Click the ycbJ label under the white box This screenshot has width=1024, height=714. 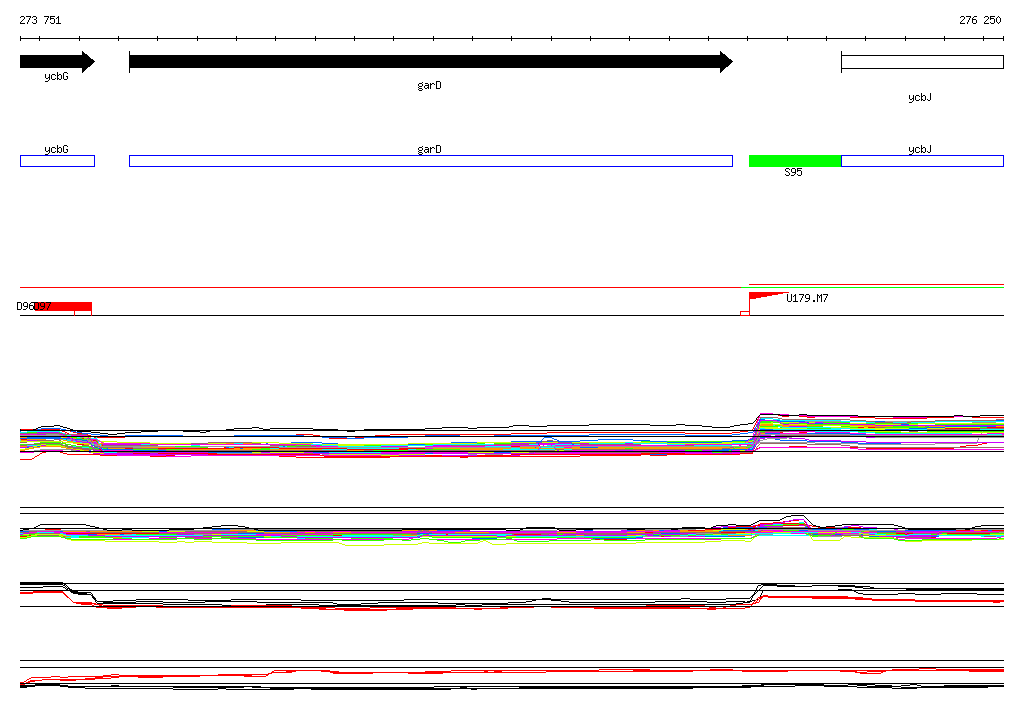(920, 97)
